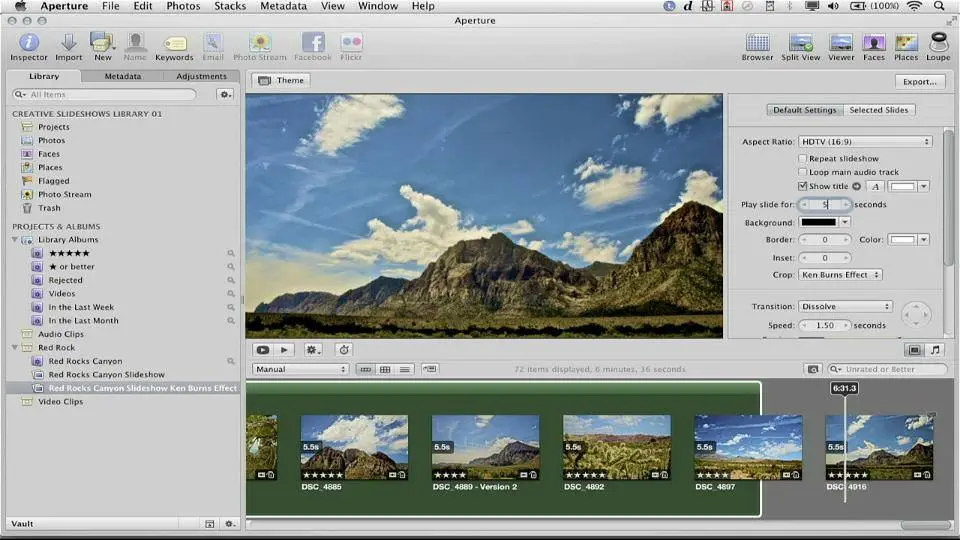Open the Stacks menu
The height and width of the screenshot is (540, 960).
tap(230, 6)
